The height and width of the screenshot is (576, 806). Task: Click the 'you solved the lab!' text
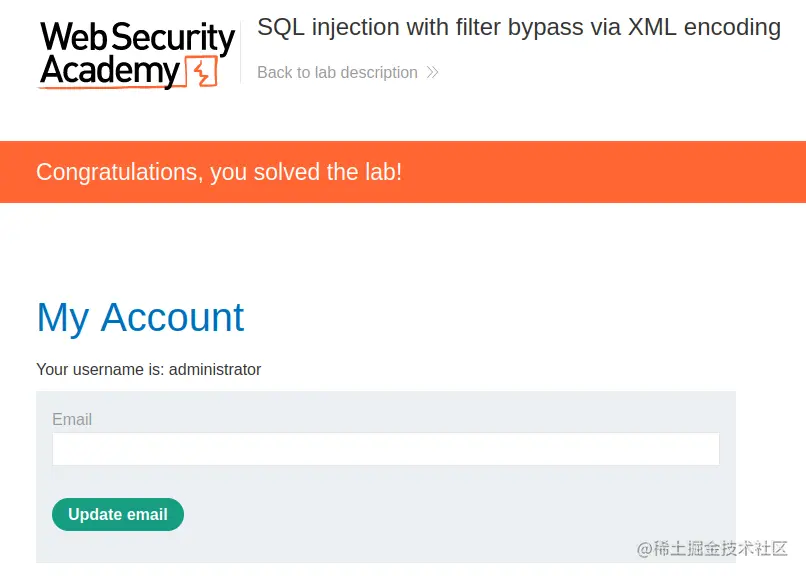pyautogui.click(x=306, y=172)
